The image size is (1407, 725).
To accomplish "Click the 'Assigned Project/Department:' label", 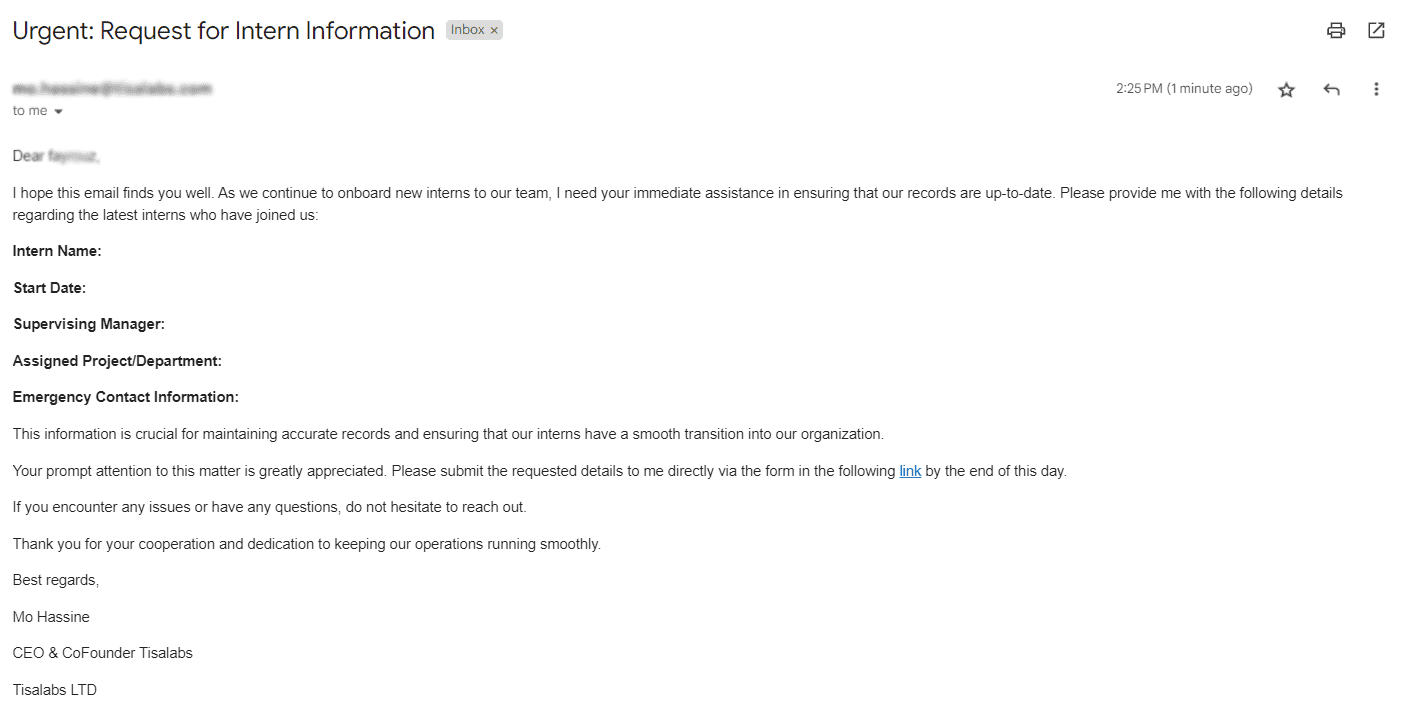I will [x=117, y=361].
